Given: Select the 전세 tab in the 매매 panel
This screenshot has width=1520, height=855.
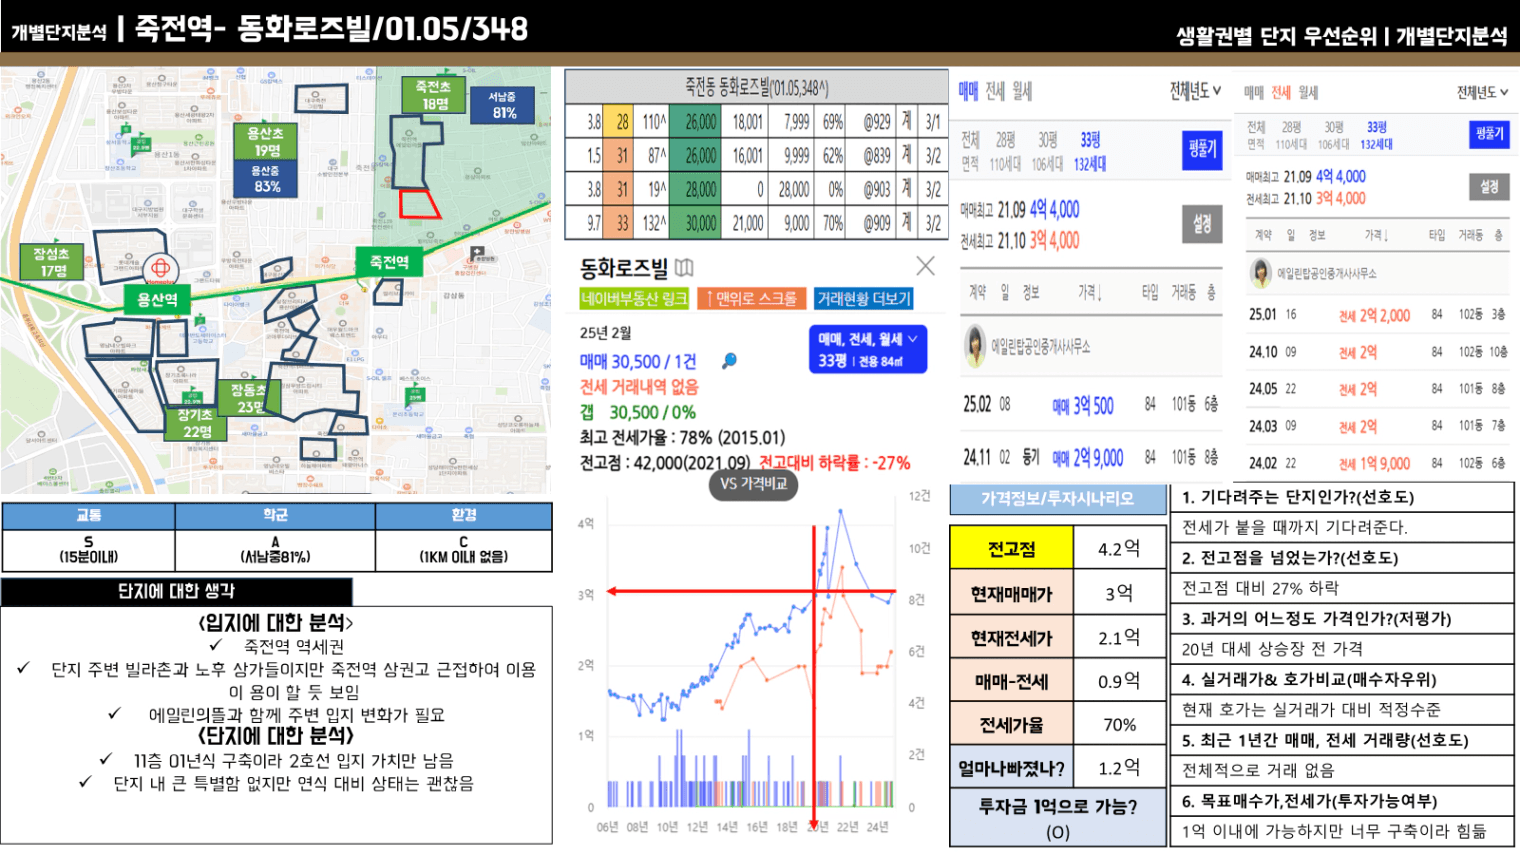Looking at the screenshot, I should click(994, 92).
